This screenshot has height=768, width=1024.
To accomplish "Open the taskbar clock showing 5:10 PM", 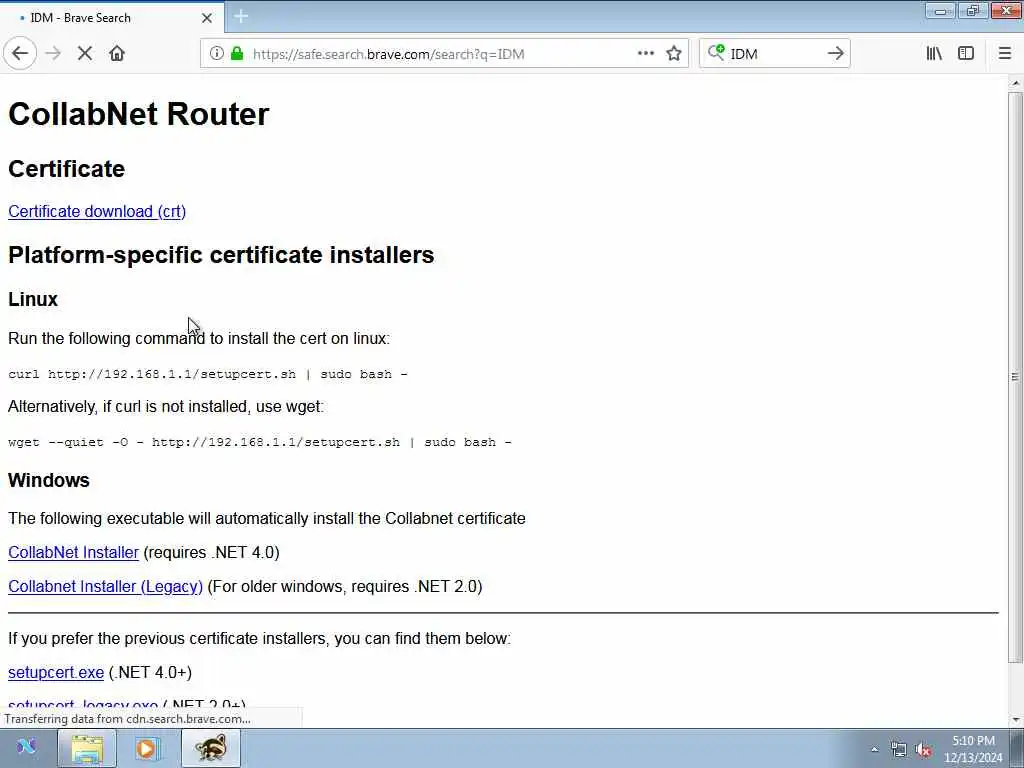I will (973, 749).
